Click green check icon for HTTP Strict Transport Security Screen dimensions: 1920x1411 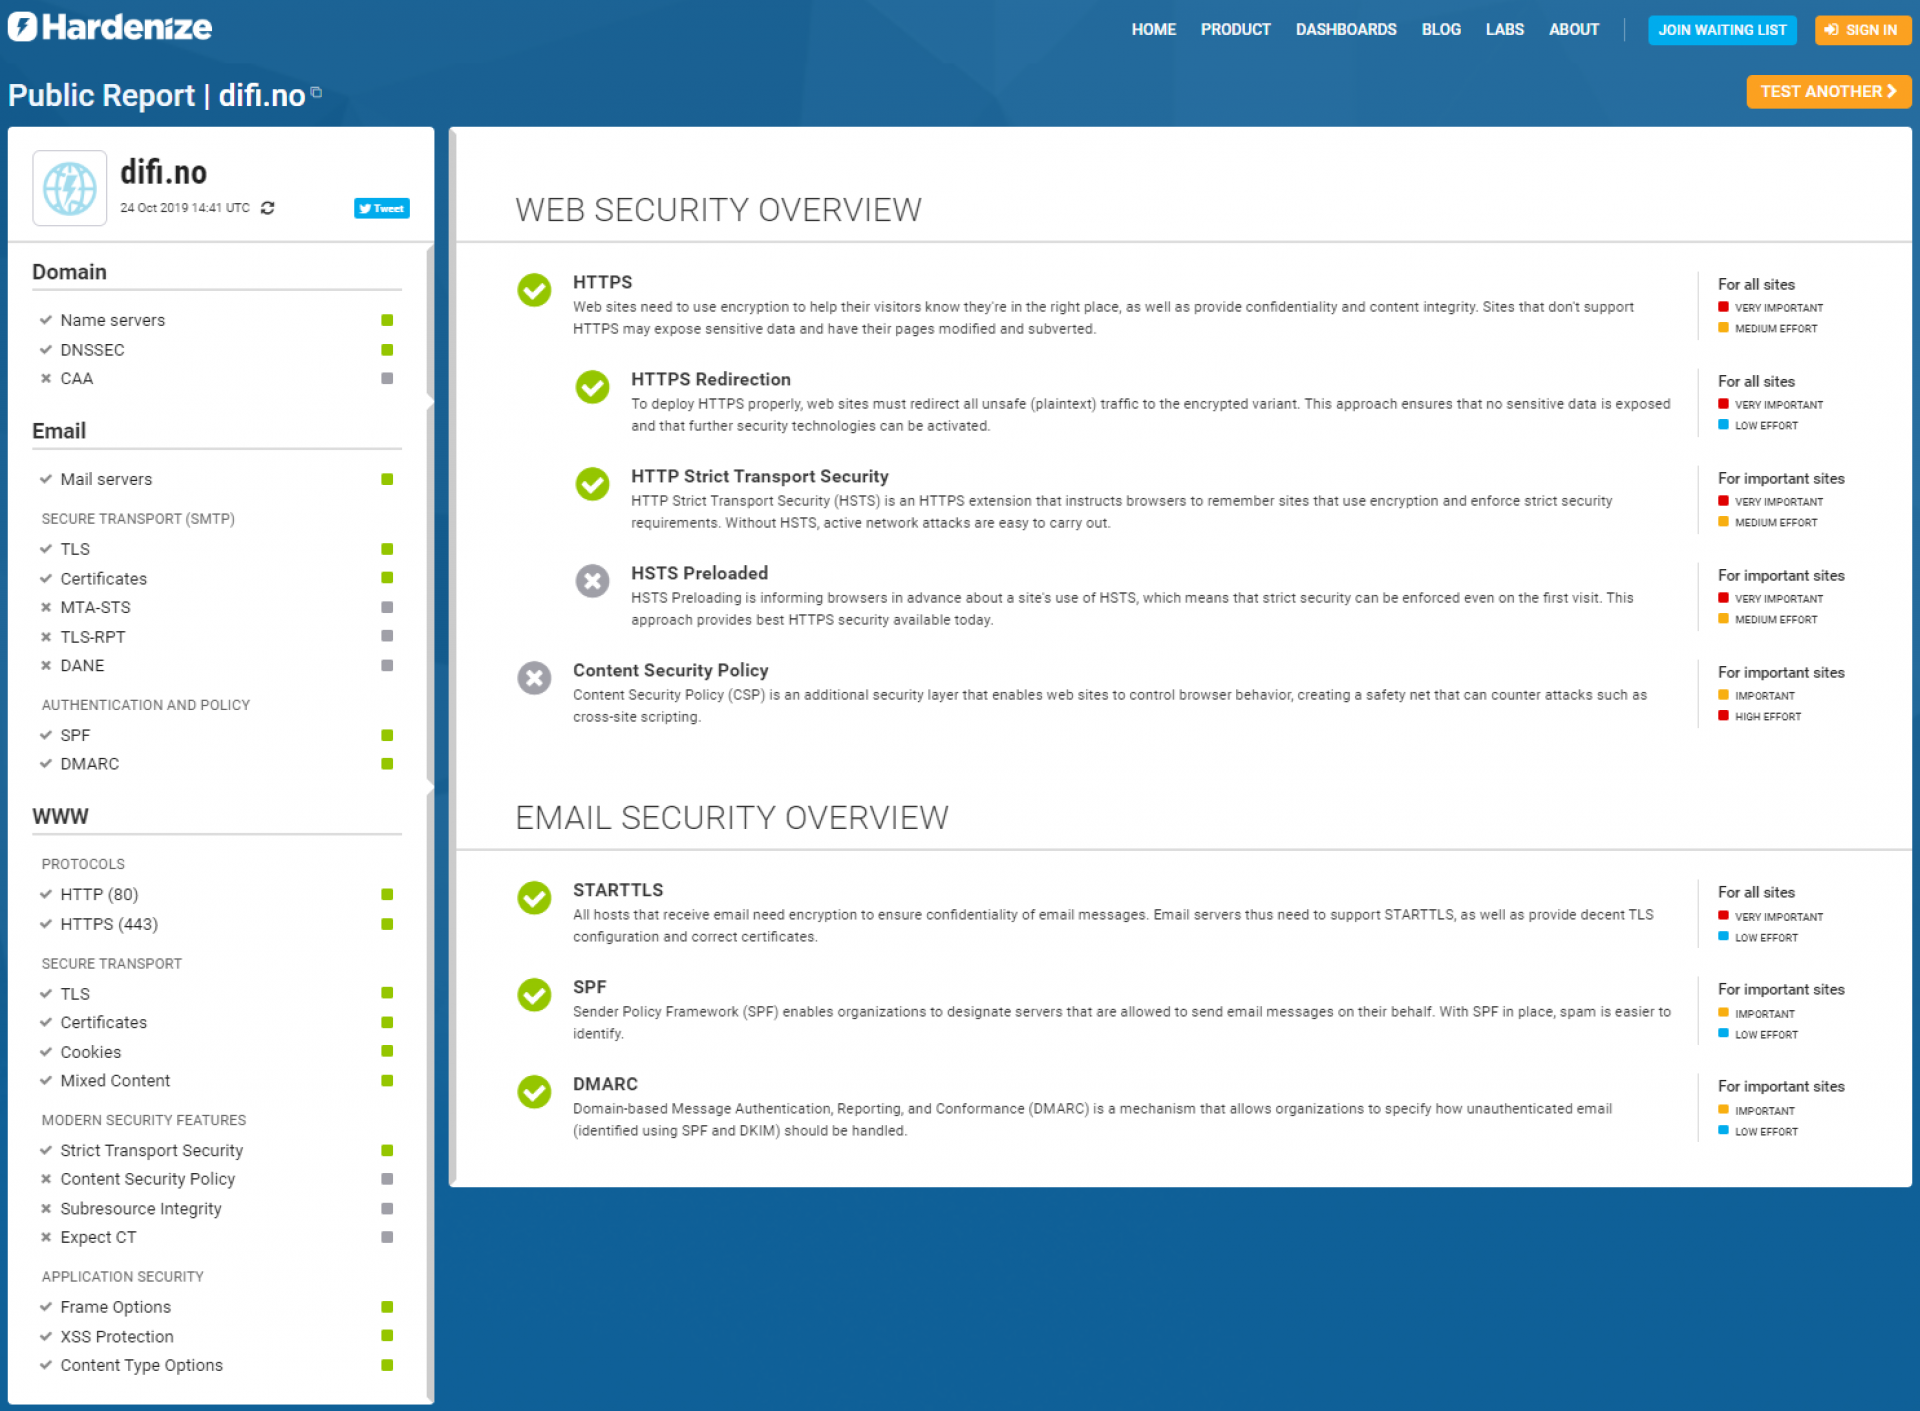(592, 484)
